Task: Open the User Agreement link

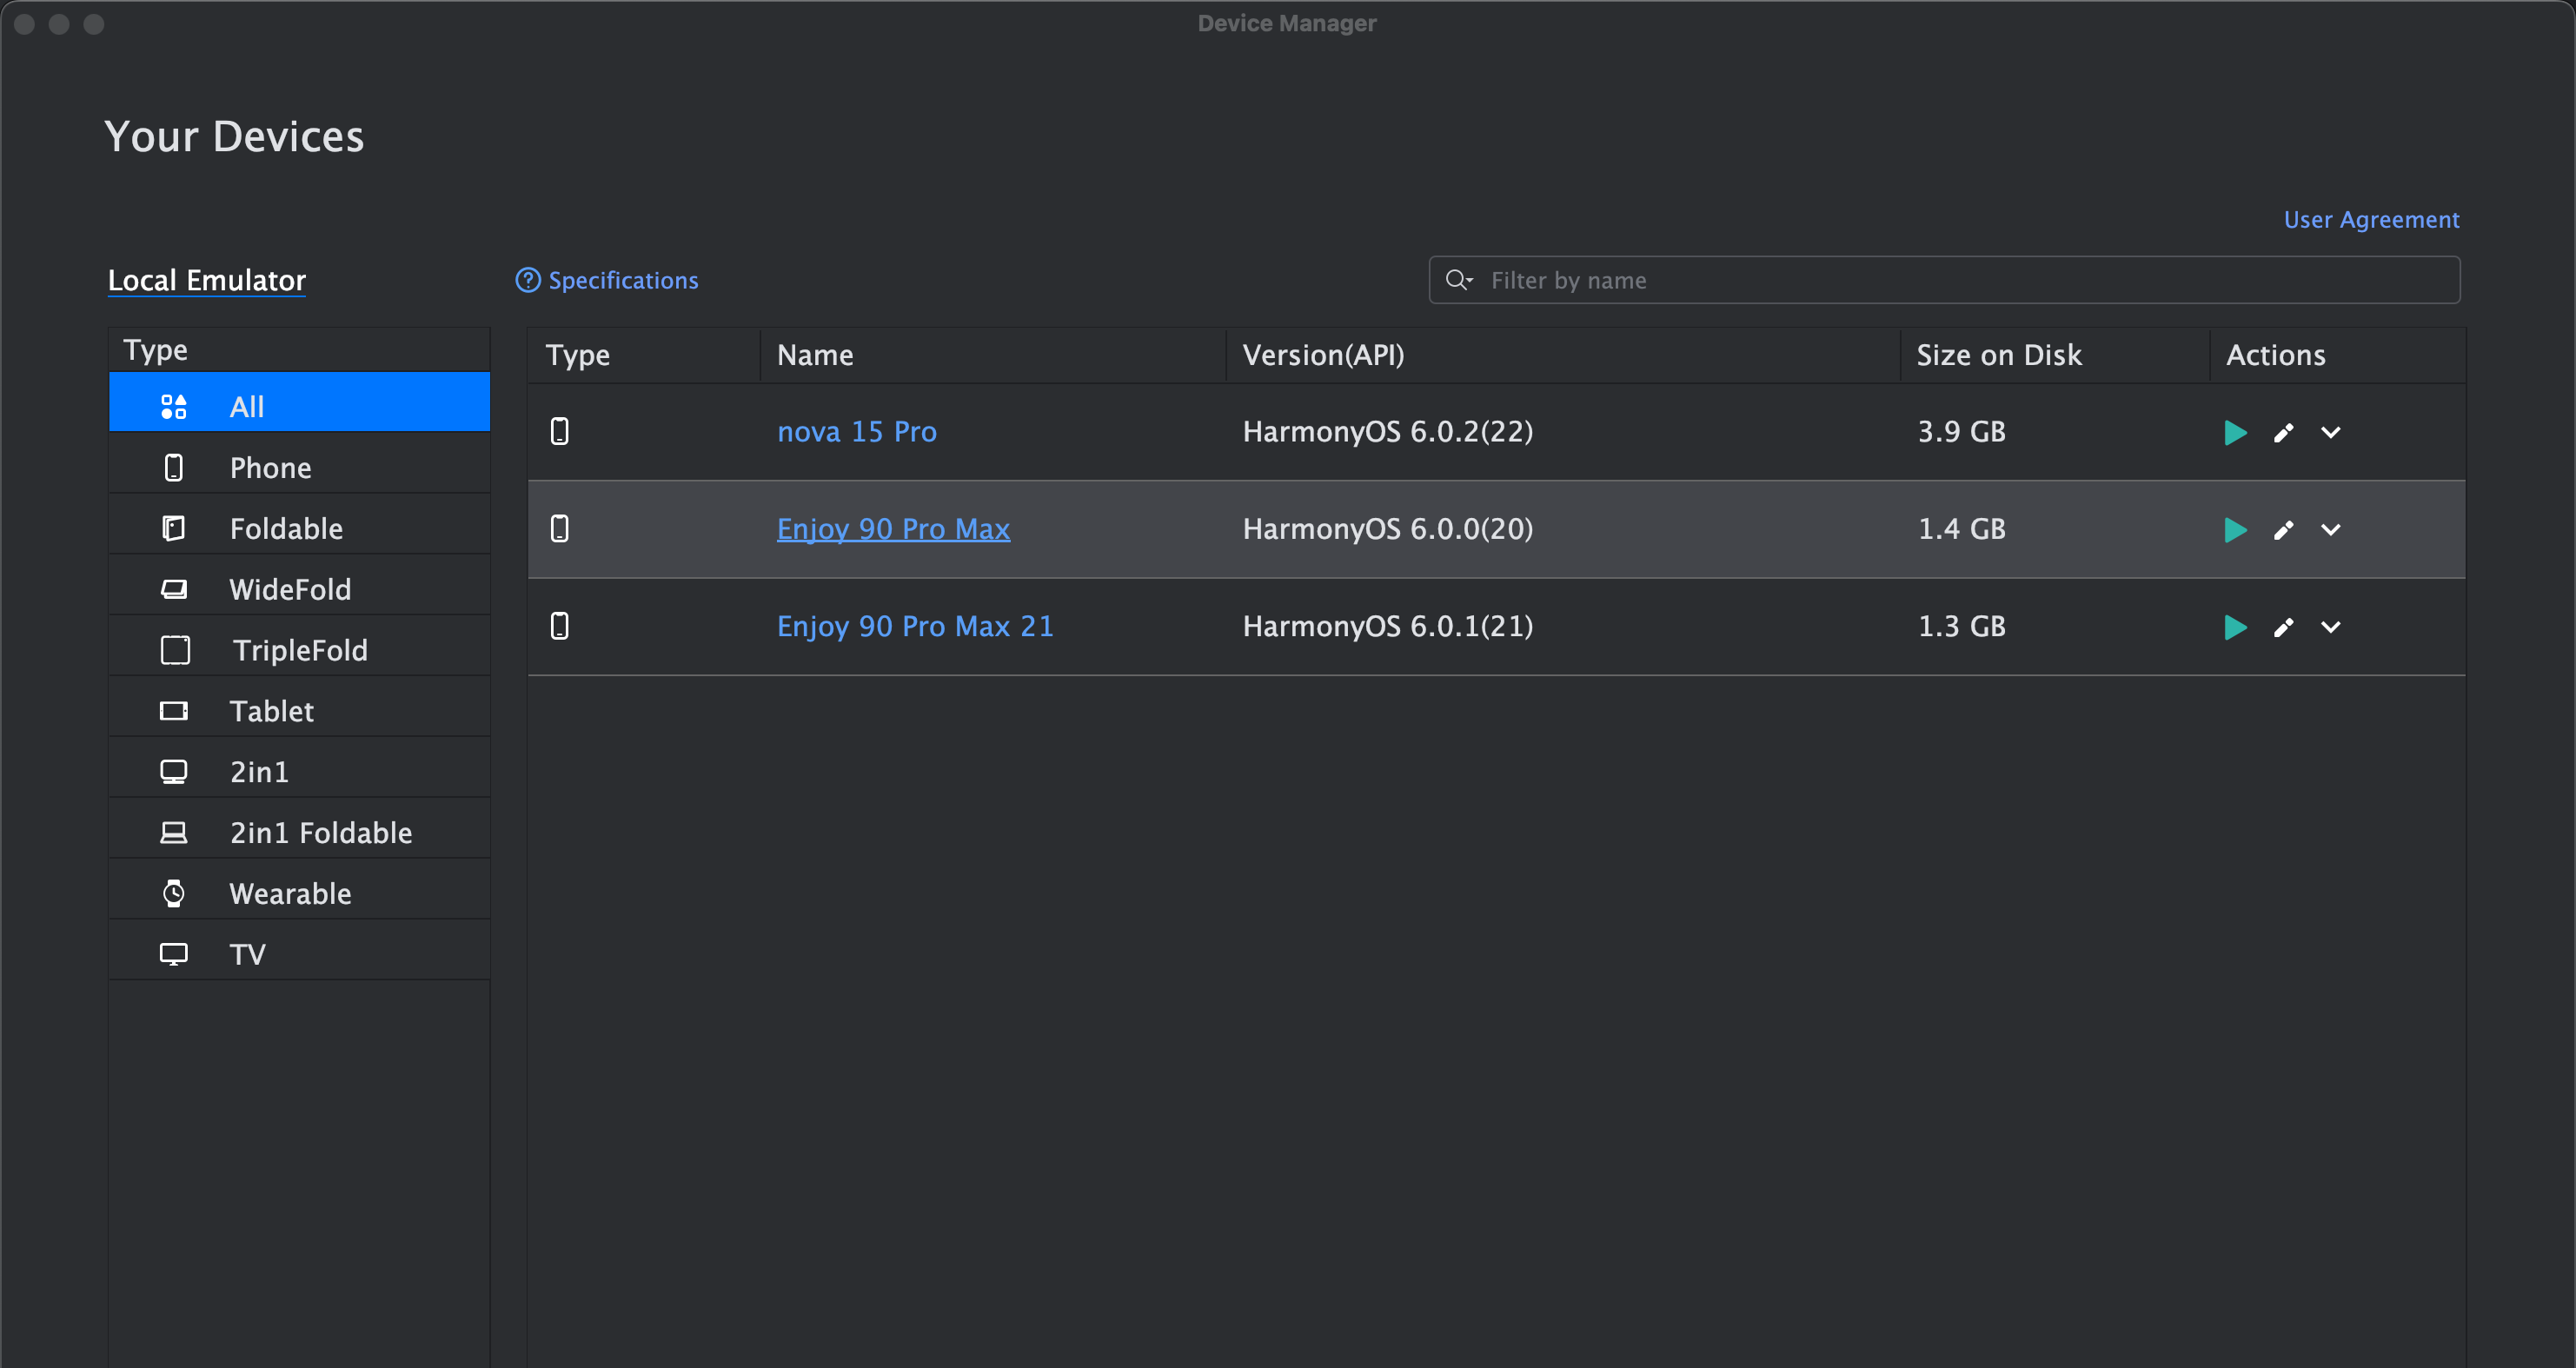Action: point(2371,219)
